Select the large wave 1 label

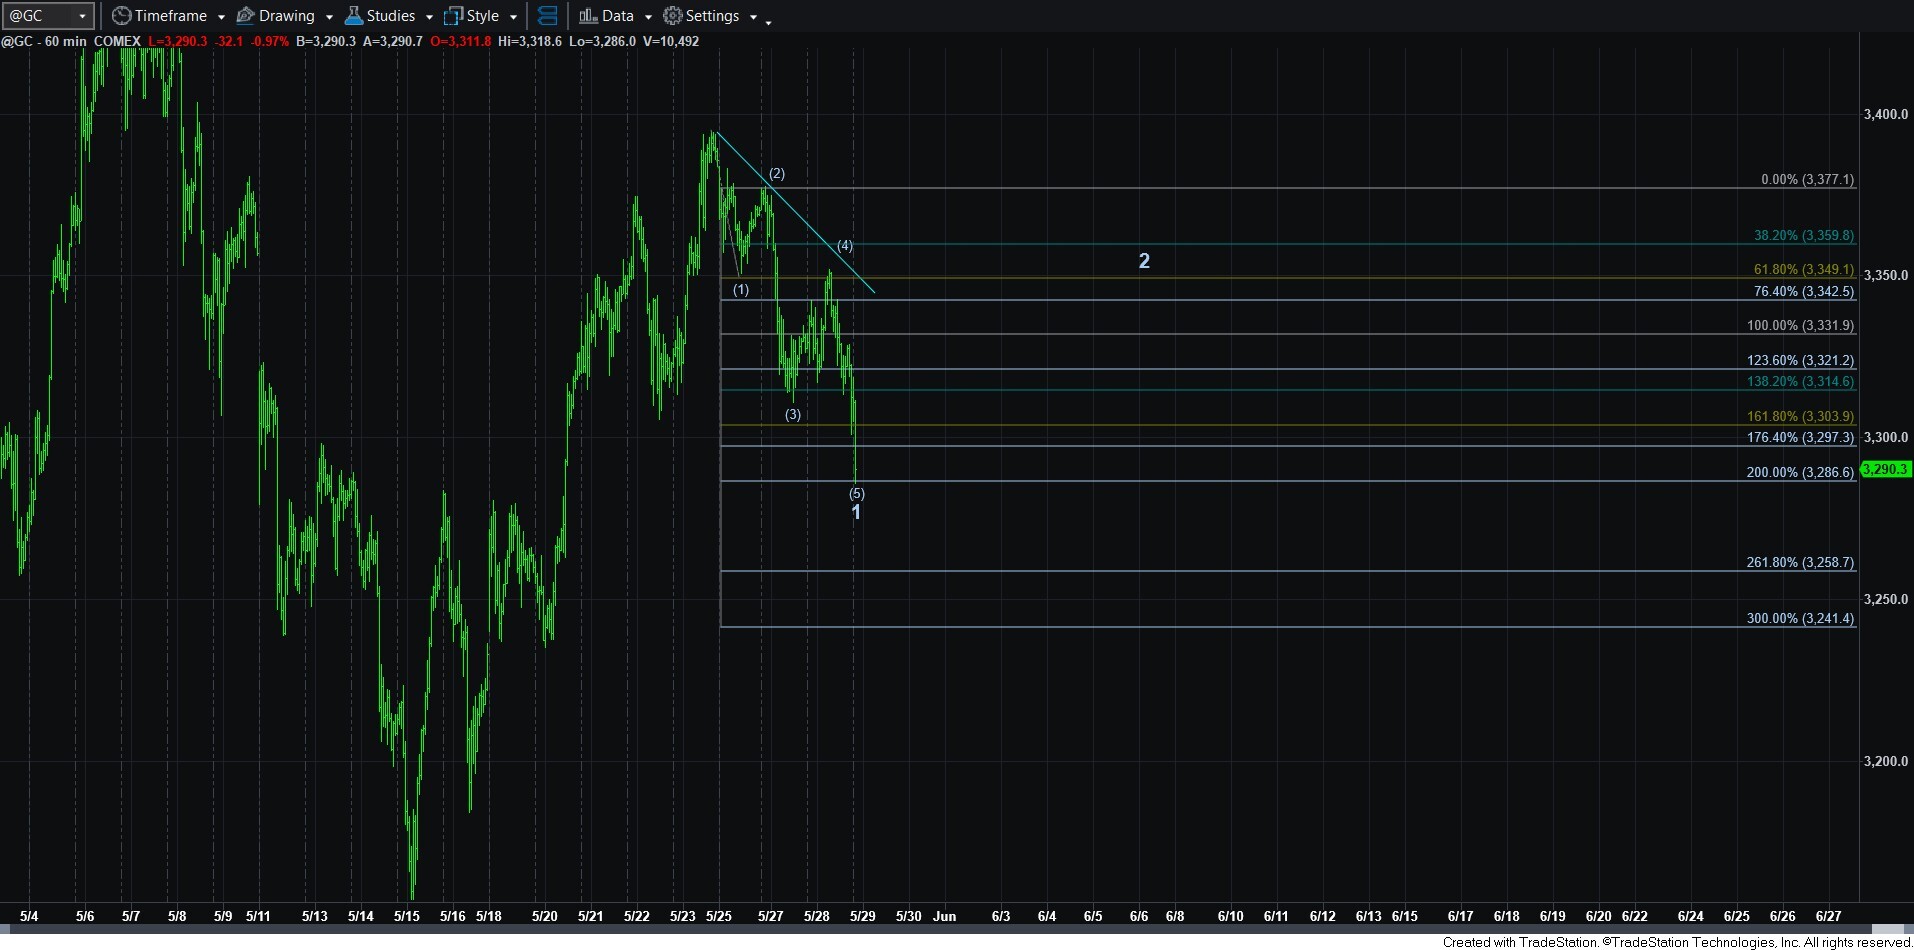[856, 512]
